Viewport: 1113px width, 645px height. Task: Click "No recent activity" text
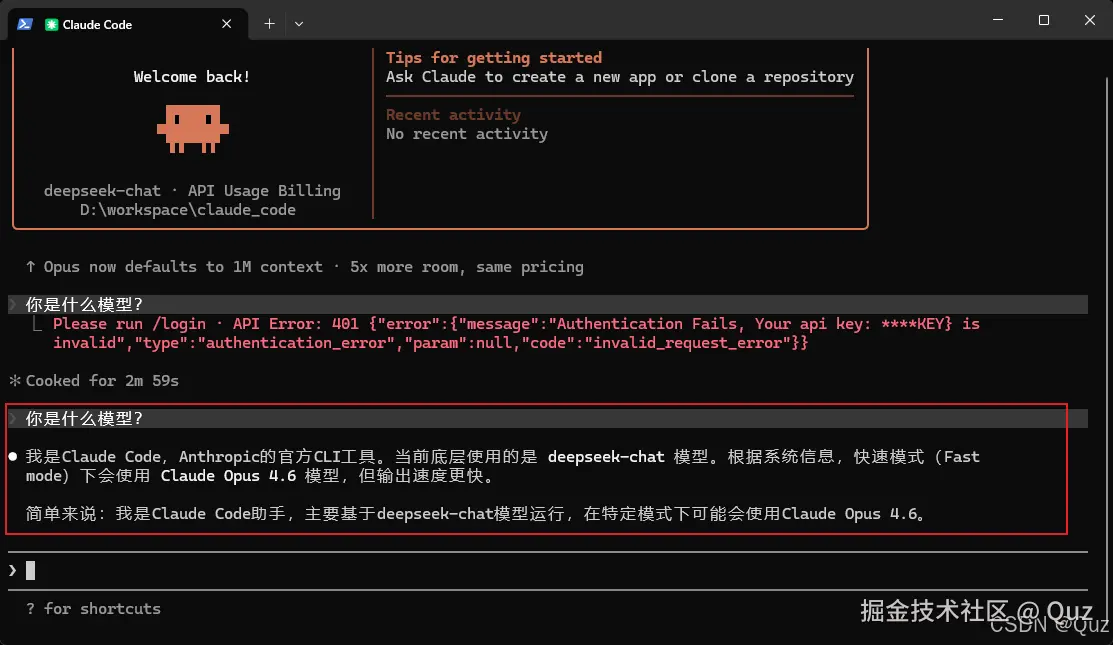point(466,133)
